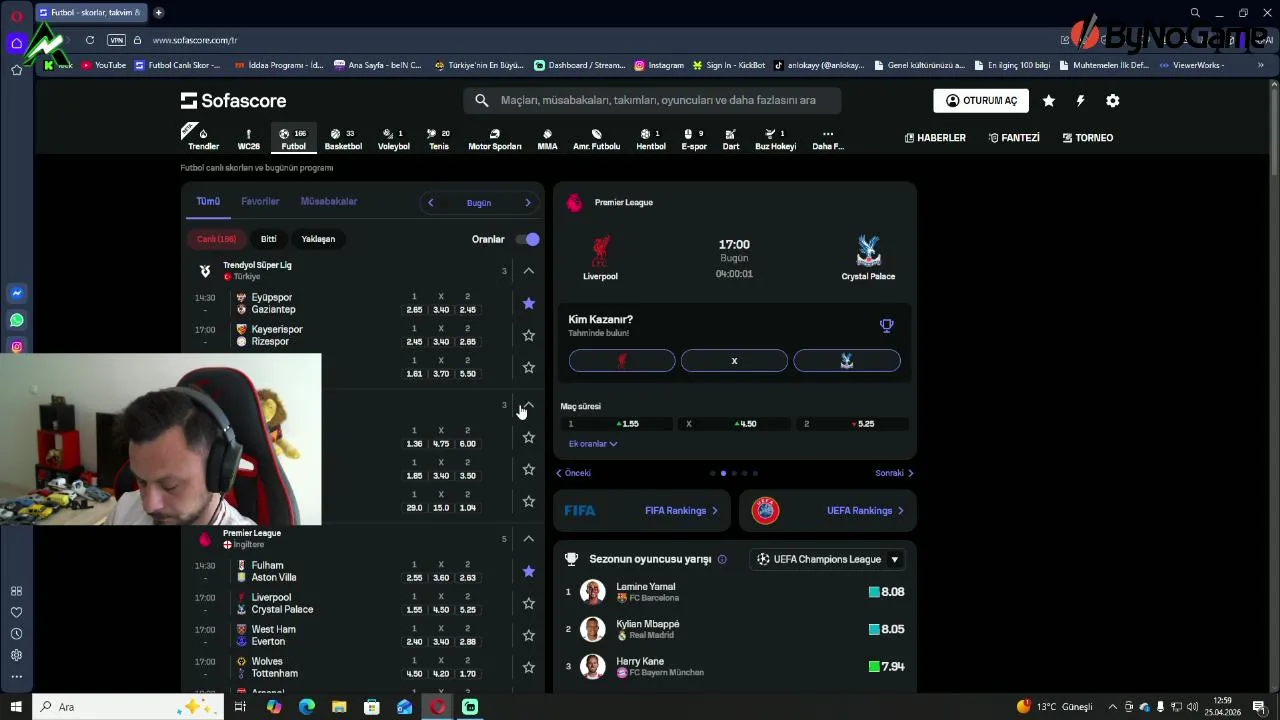Open Microsoft Edge from taskbar
Viewport: 1280px width, 720px height.
click(306, 707)
